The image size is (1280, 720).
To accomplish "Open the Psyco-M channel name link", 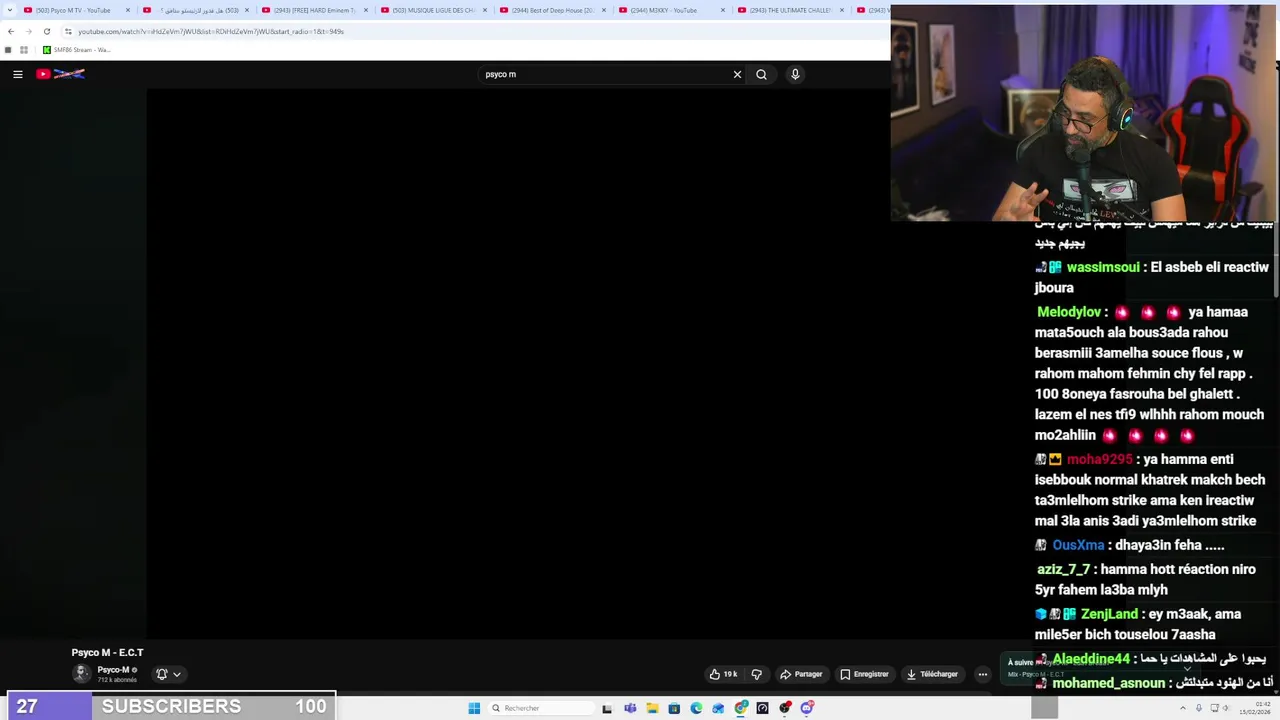I will point(113,670).
